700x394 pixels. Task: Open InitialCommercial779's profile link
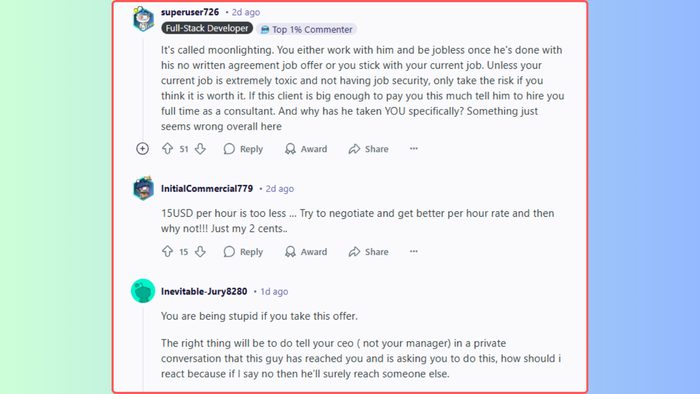pyautogui.click(x=207, y=189)
